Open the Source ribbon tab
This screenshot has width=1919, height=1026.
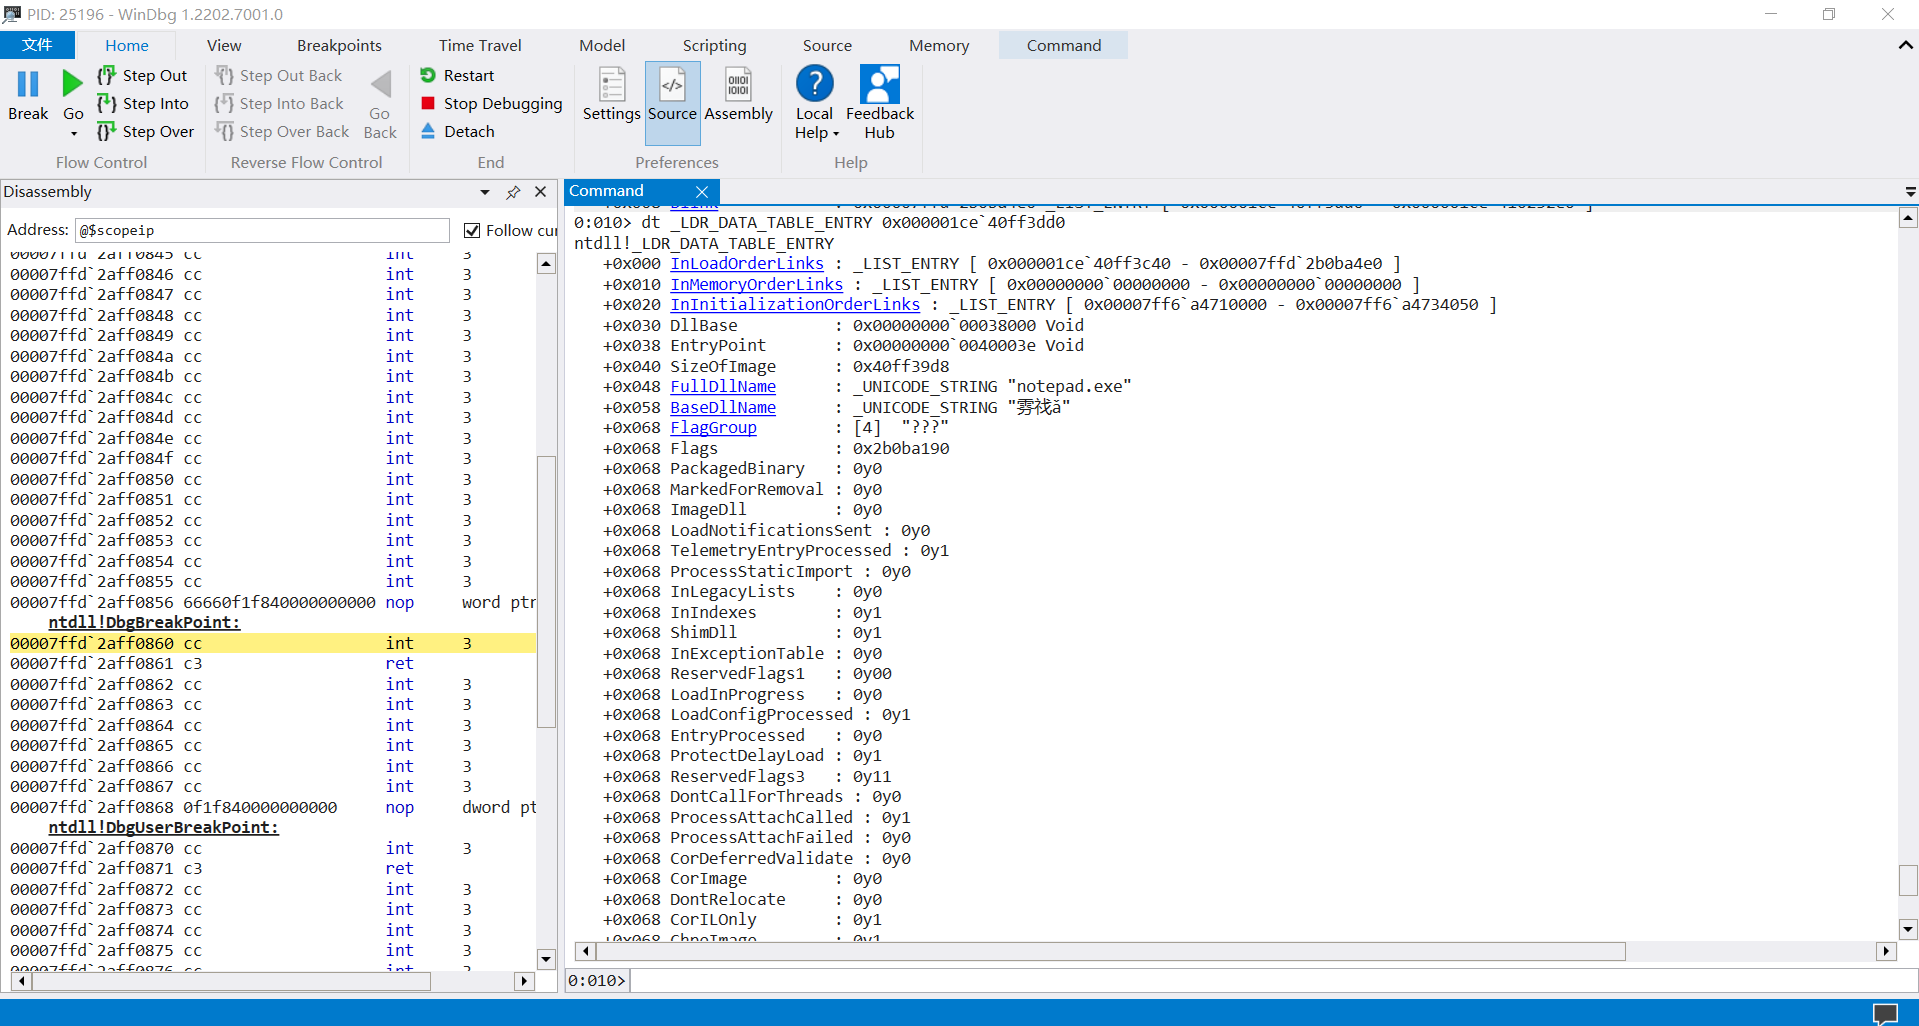827,45
